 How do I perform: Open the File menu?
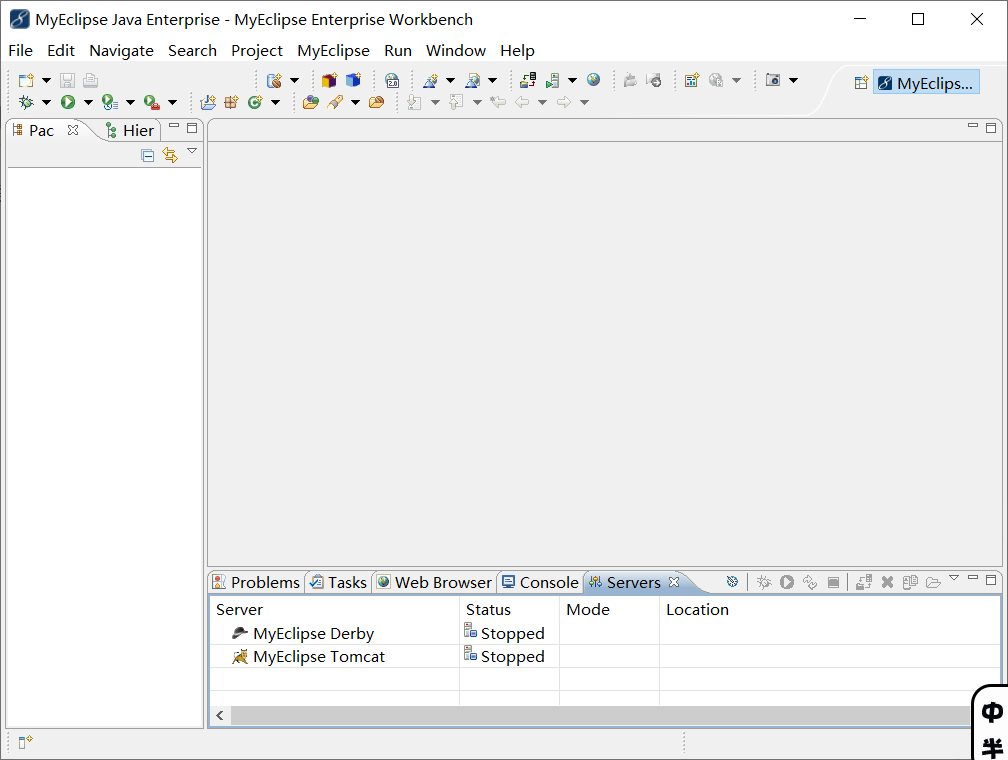pyautogui.click(x=21, y=51)
